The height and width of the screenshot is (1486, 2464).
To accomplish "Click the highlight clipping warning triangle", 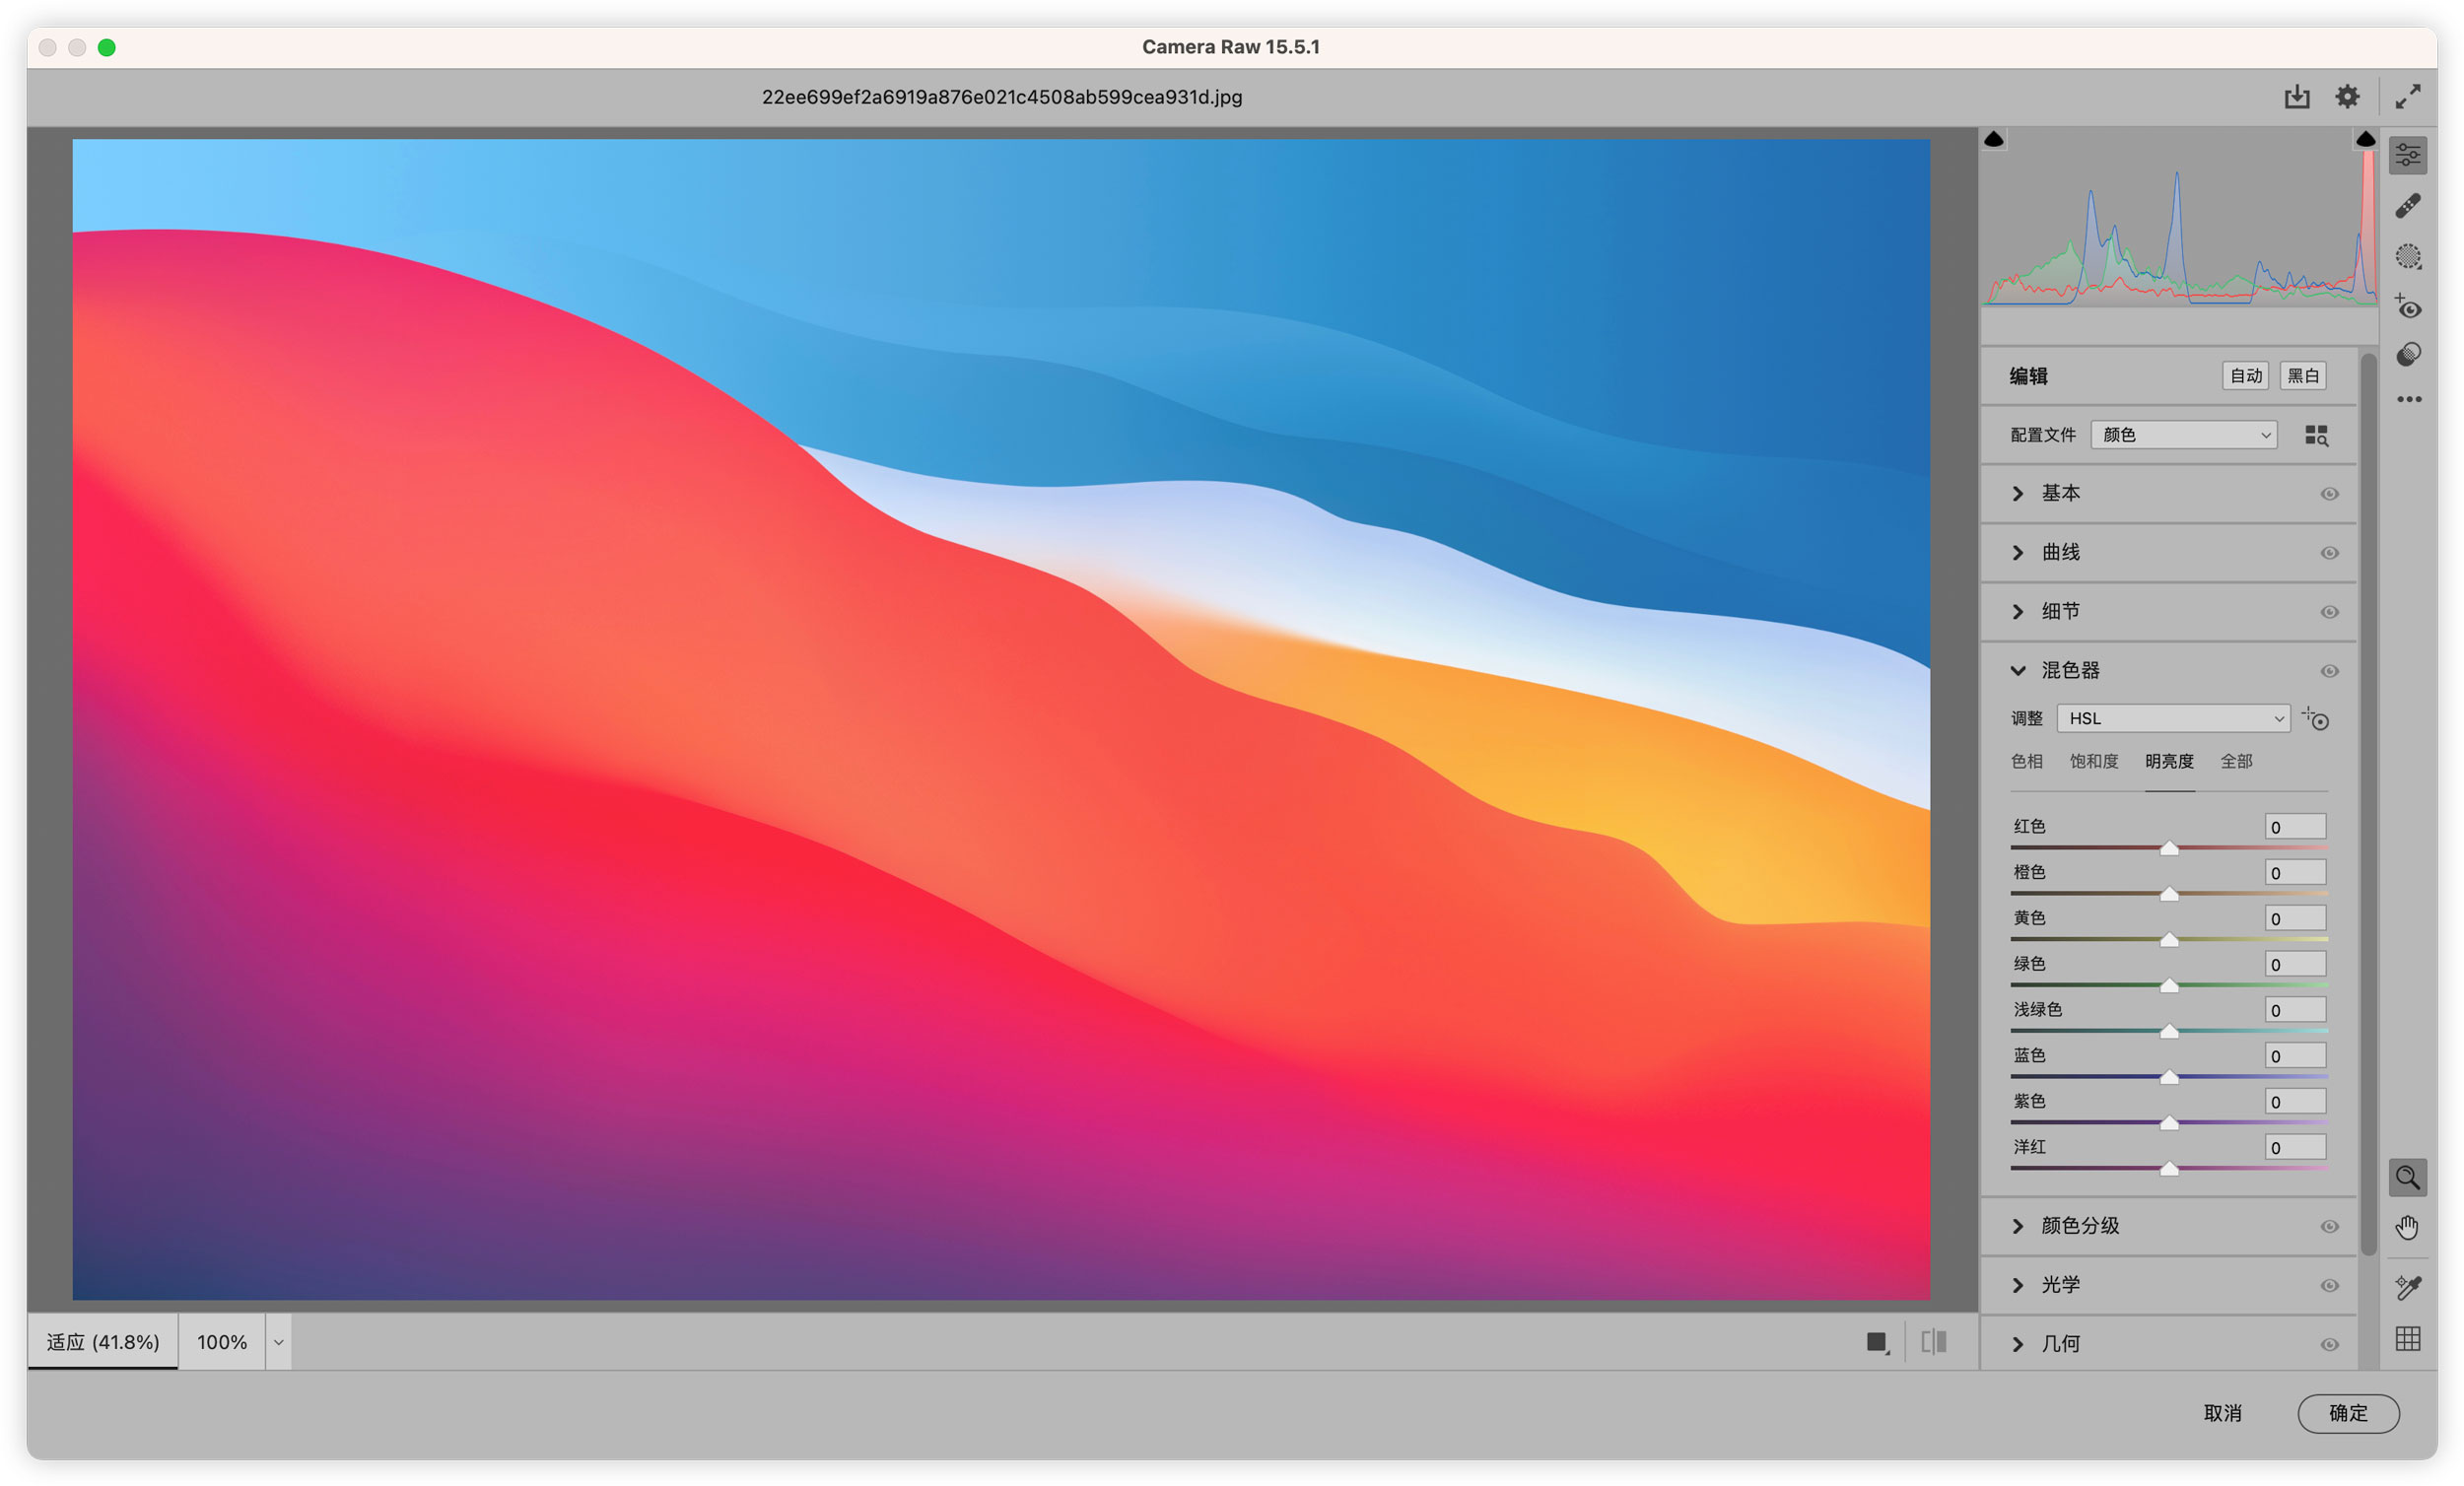I will pos(2365,139).
